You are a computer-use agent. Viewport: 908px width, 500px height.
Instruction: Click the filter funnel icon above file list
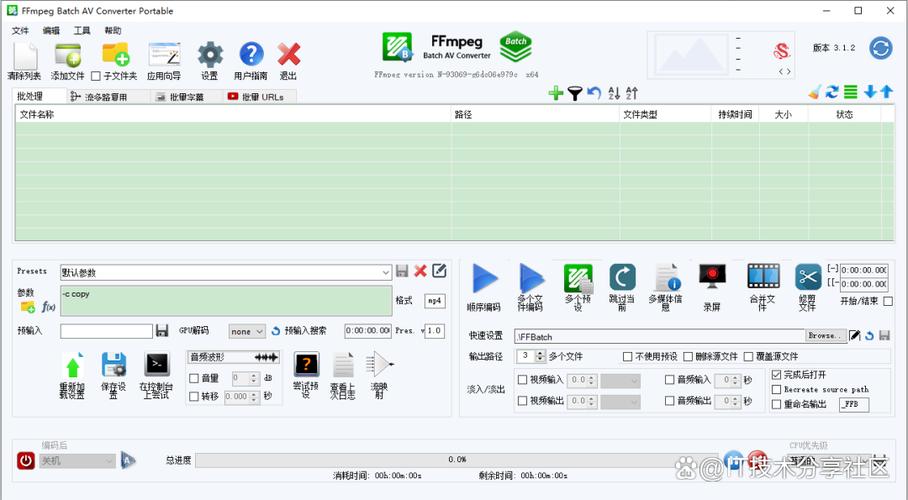[x=575, y=93]
